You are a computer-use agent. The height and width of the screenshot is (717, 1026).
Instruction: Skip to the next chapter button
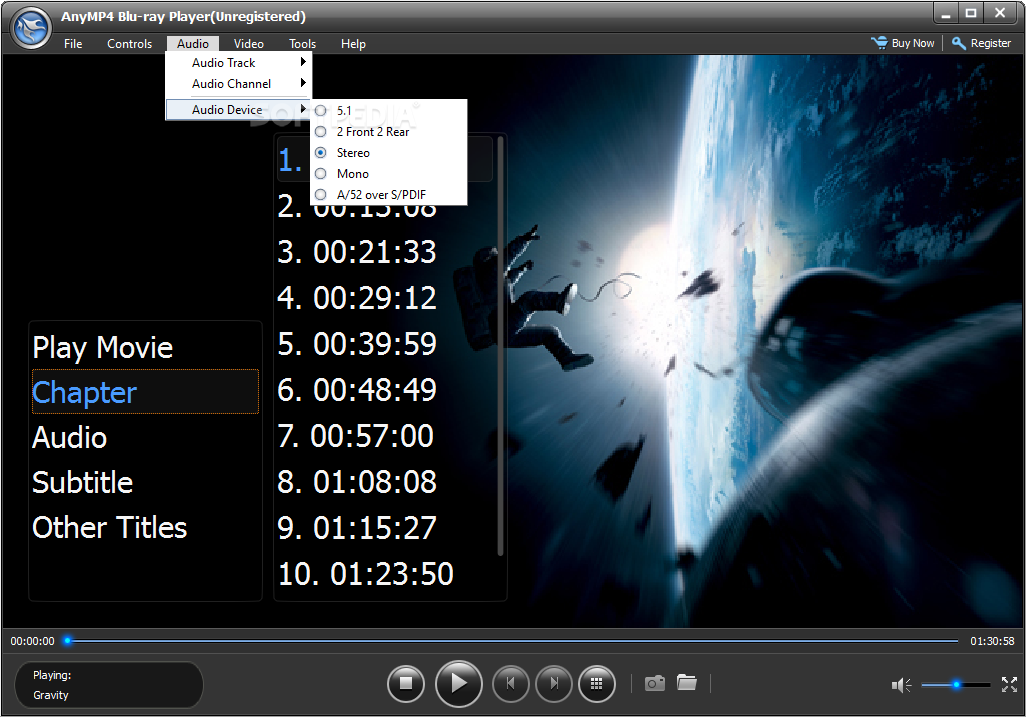coord(554,684)
